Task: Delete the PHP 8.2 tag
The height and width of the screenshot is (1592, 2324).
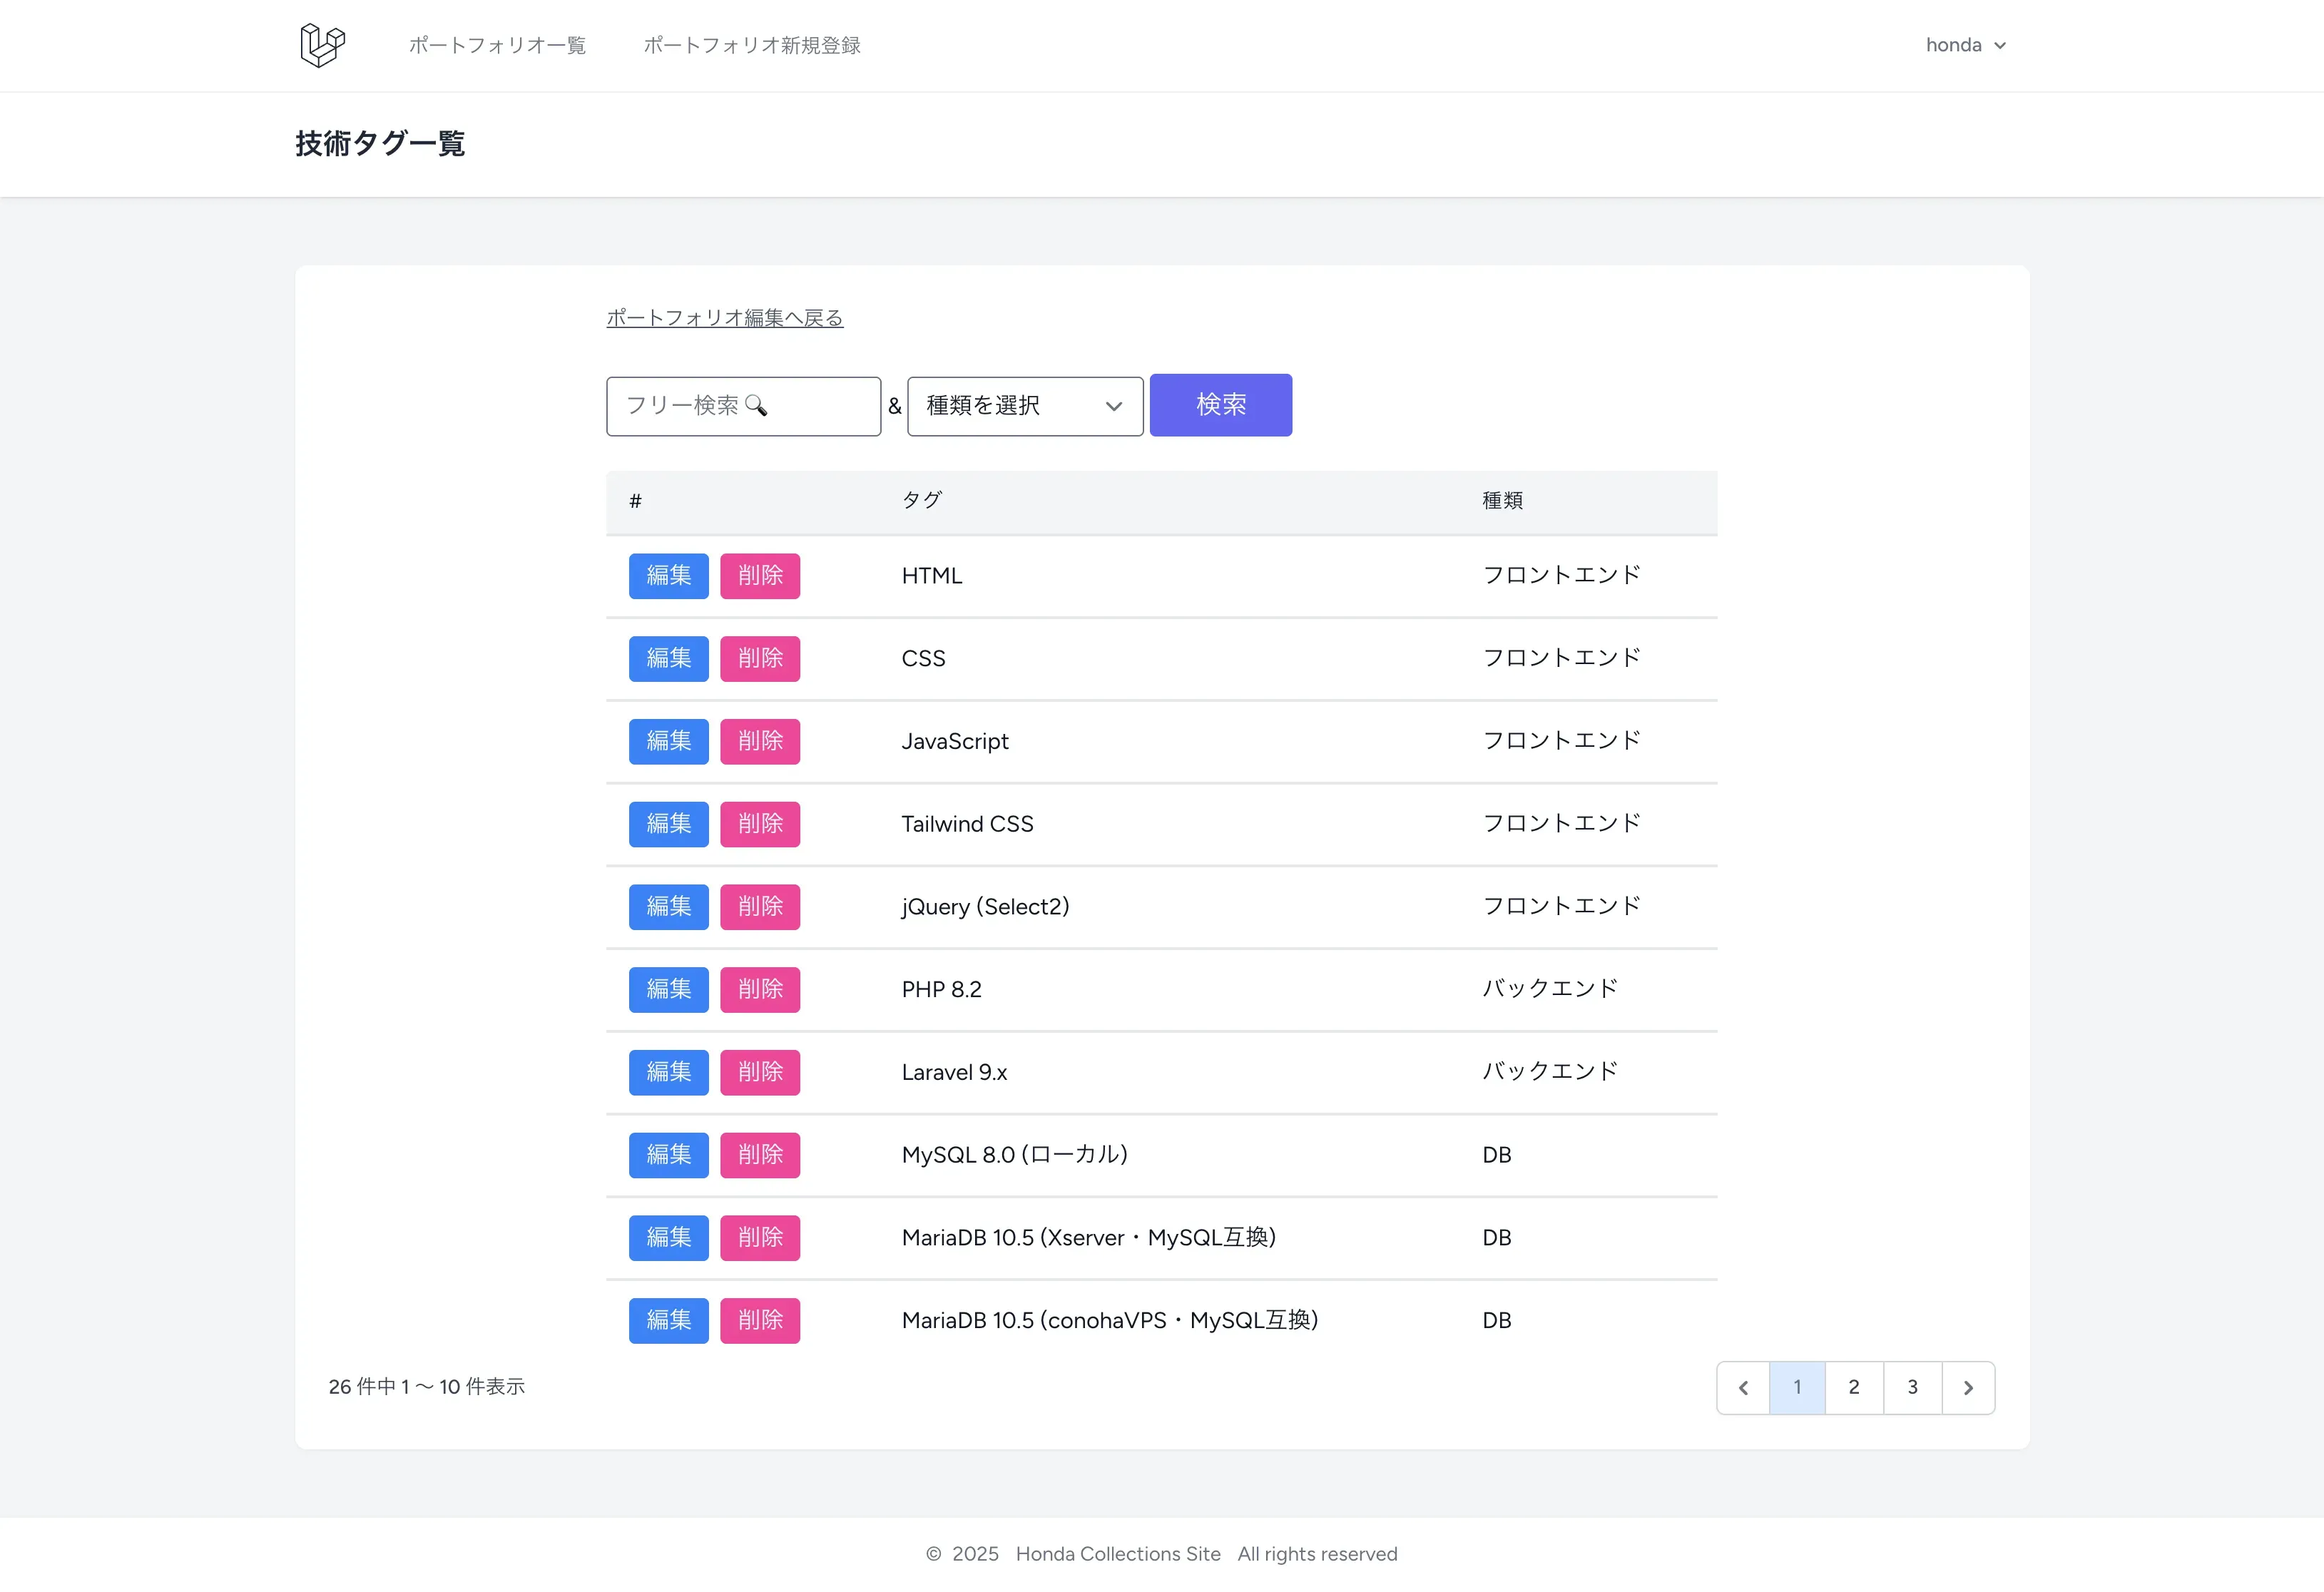Action: point(760,990)
